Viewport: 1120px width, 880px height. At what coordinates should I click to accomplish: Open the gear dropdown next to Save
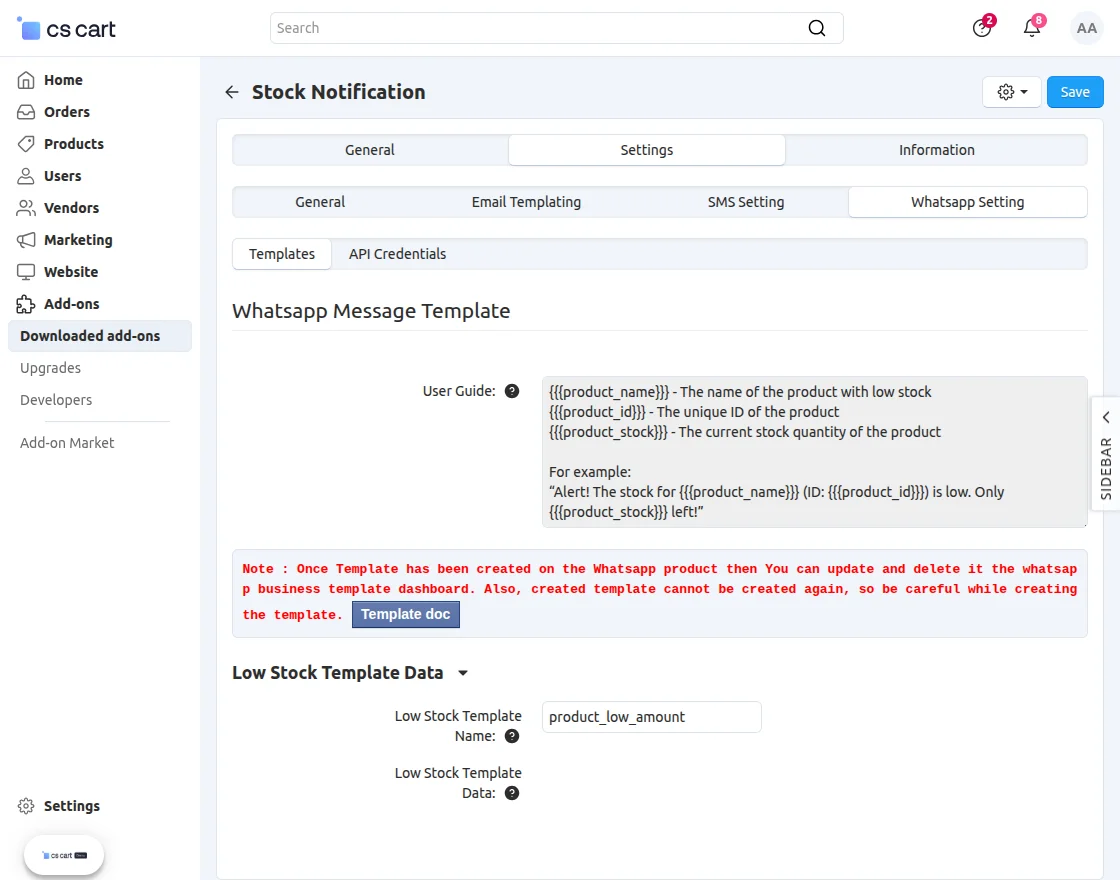pyautogui.click(x=1012, y=92)
